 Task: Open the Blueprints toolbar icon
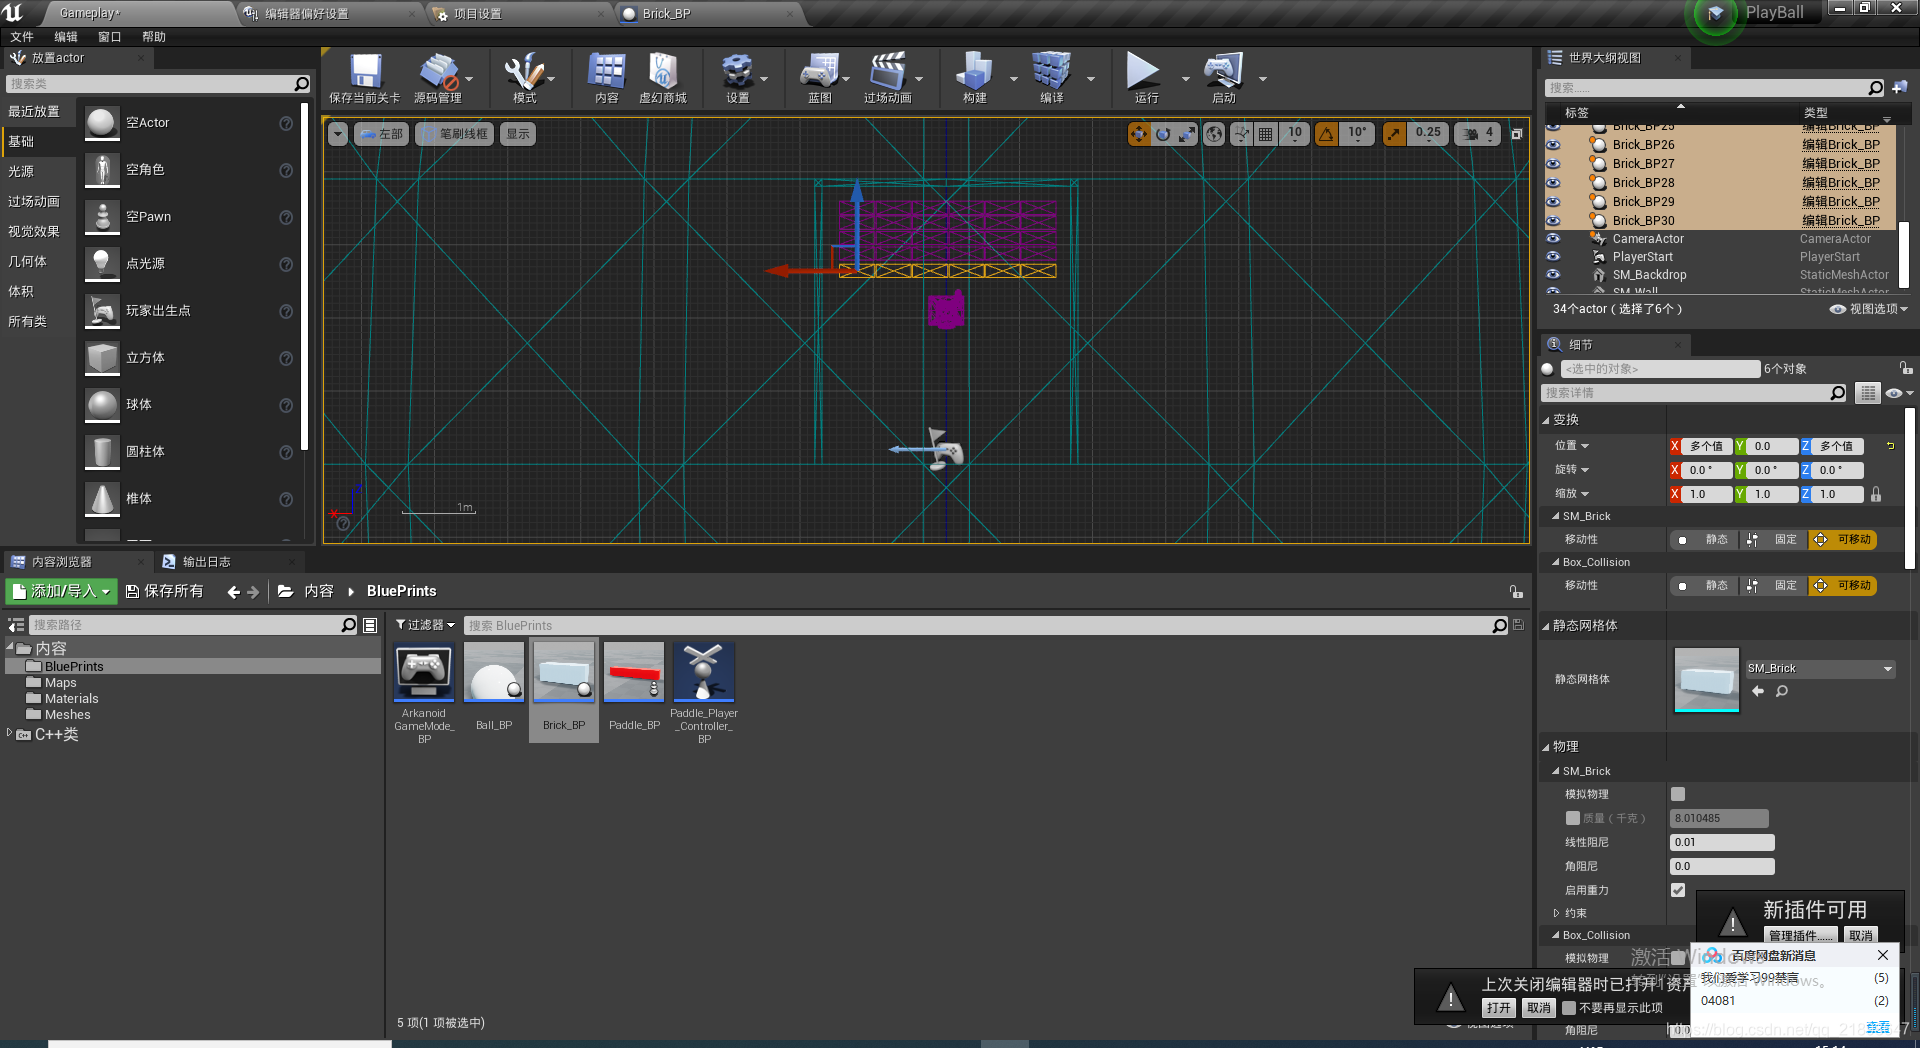pos(819,78)
